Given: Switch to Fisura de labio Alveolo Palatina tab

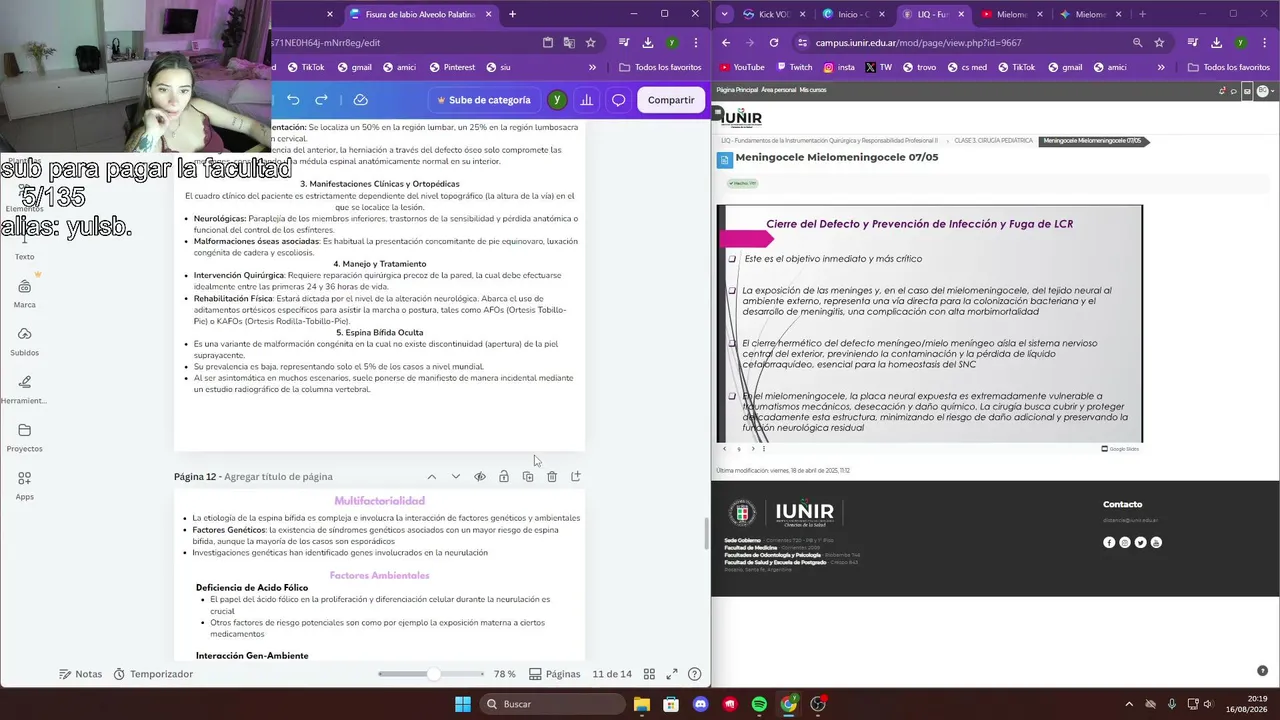Looking at the screenshot, I should 420,14.
